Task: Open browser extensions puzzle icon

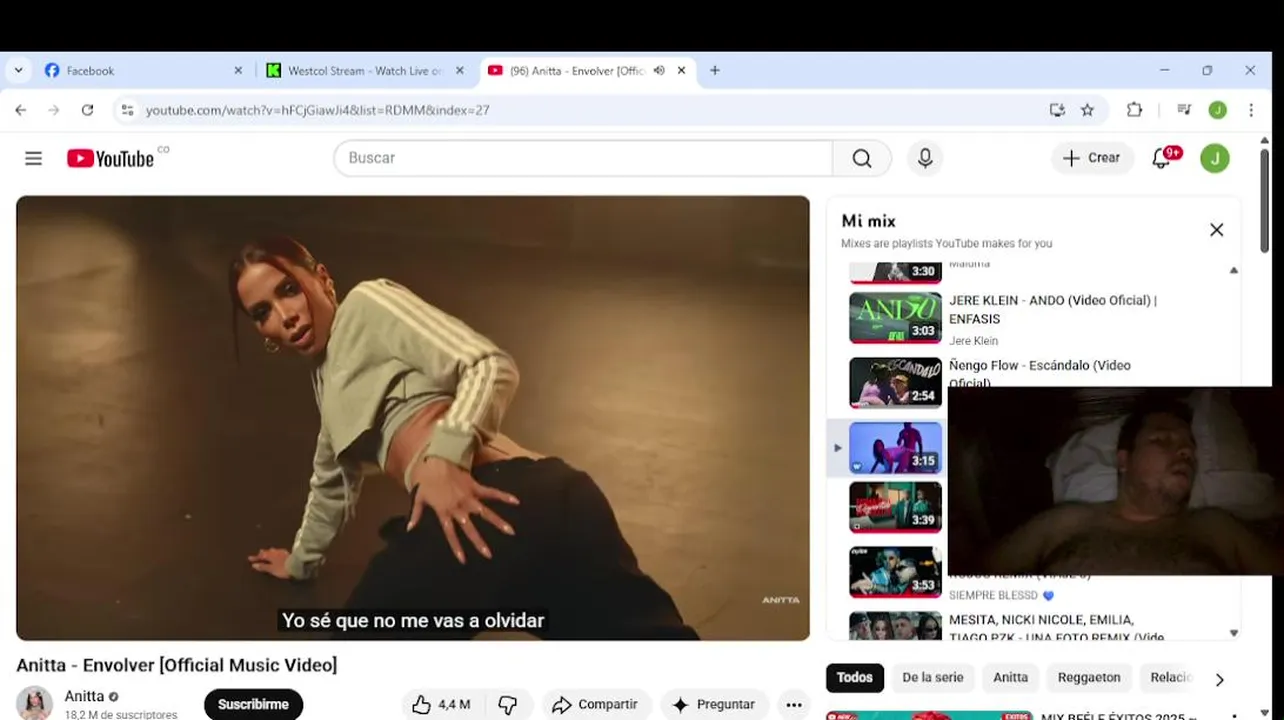Action: [x=1134, y=110]
